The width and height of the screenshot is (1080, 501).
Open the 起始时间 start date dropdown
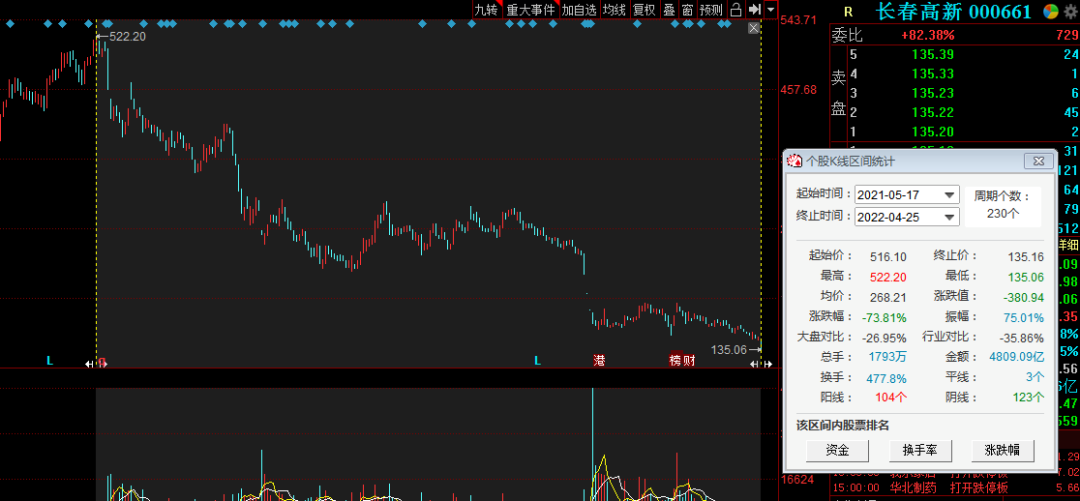coord(949,194)
